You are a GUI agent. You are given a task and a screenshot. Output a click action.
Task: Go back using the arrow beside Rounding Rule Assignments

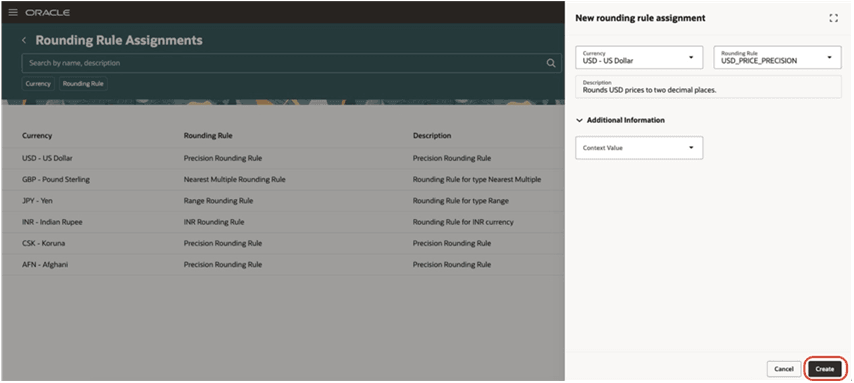click(x=24, y=40)
